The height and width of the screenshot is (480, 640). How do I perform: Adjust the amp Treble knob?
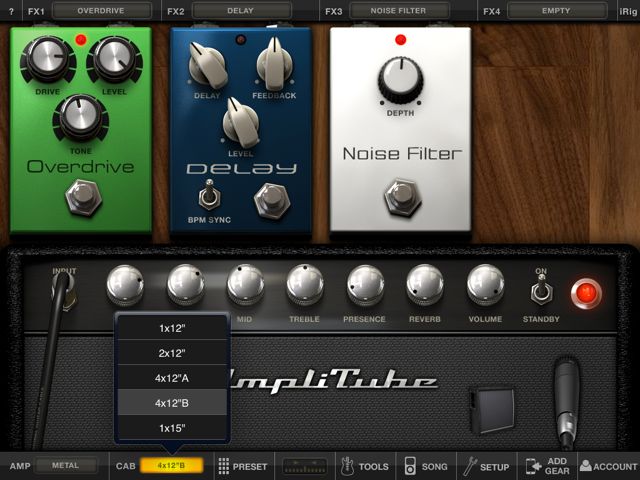(x=305, y=285)
